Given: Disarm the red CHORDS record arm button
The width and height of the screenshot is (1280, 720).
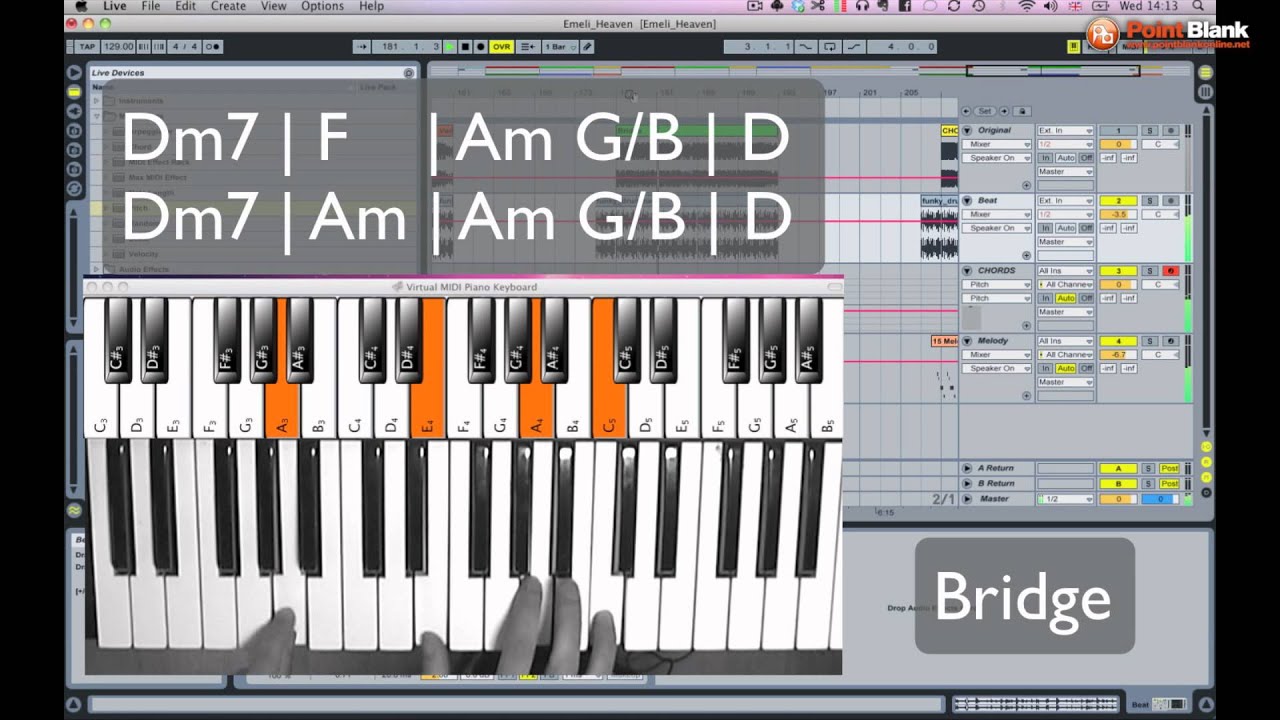Looking at the screenshot, I should click(1171, 270).
